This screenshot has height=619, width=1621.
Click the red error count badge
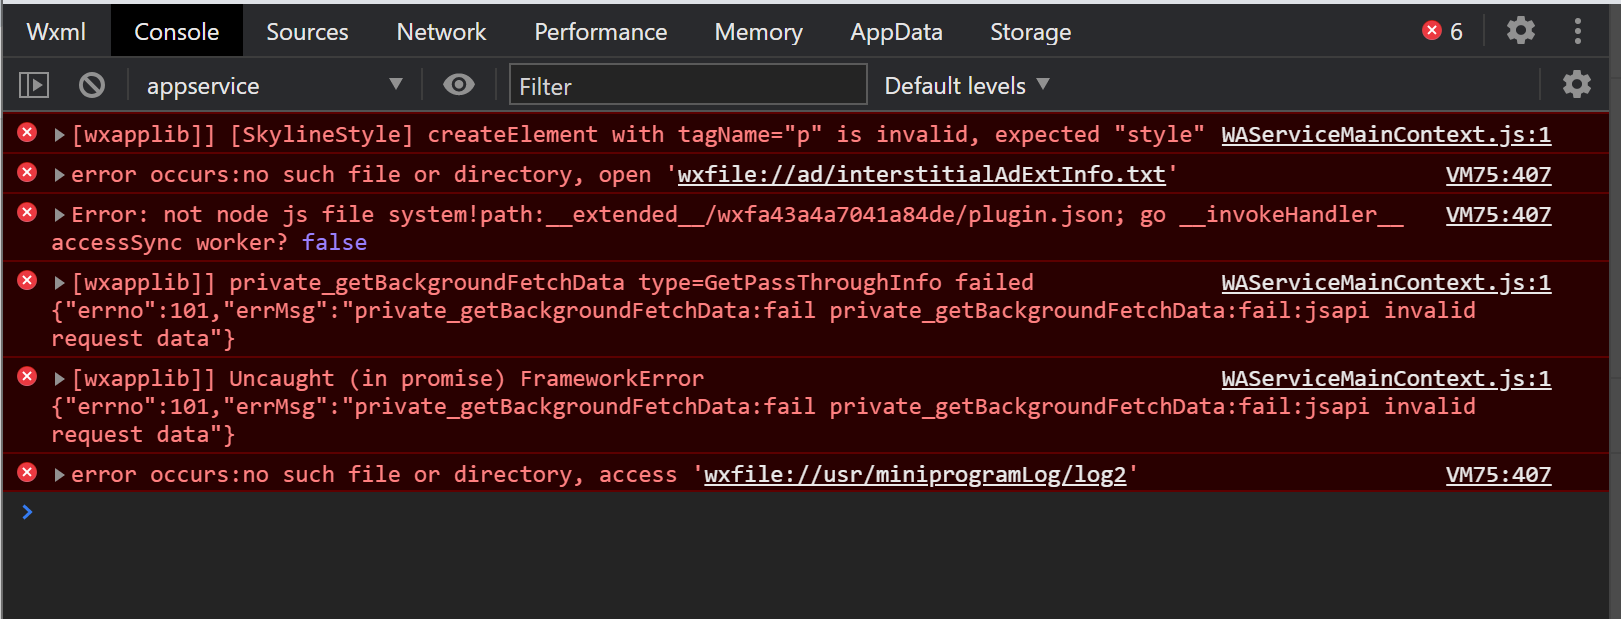(x=1443, y=31)
